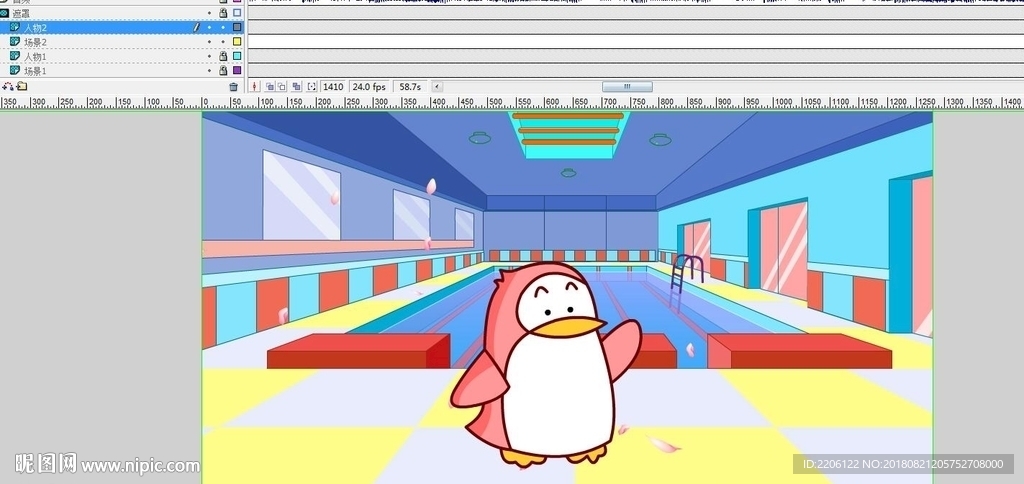Click the timeline scroll-left arrow

pos(437,86)
